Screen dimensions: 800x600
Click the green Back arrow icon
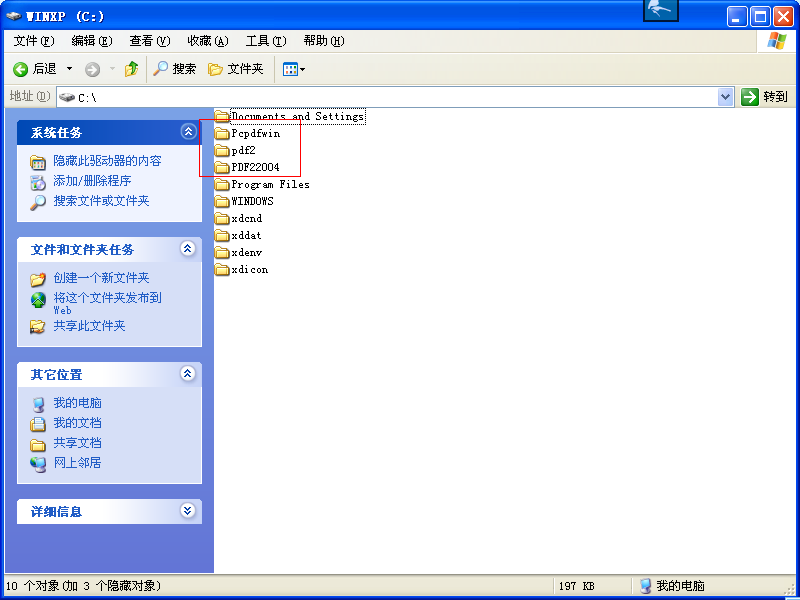point(20,69)
